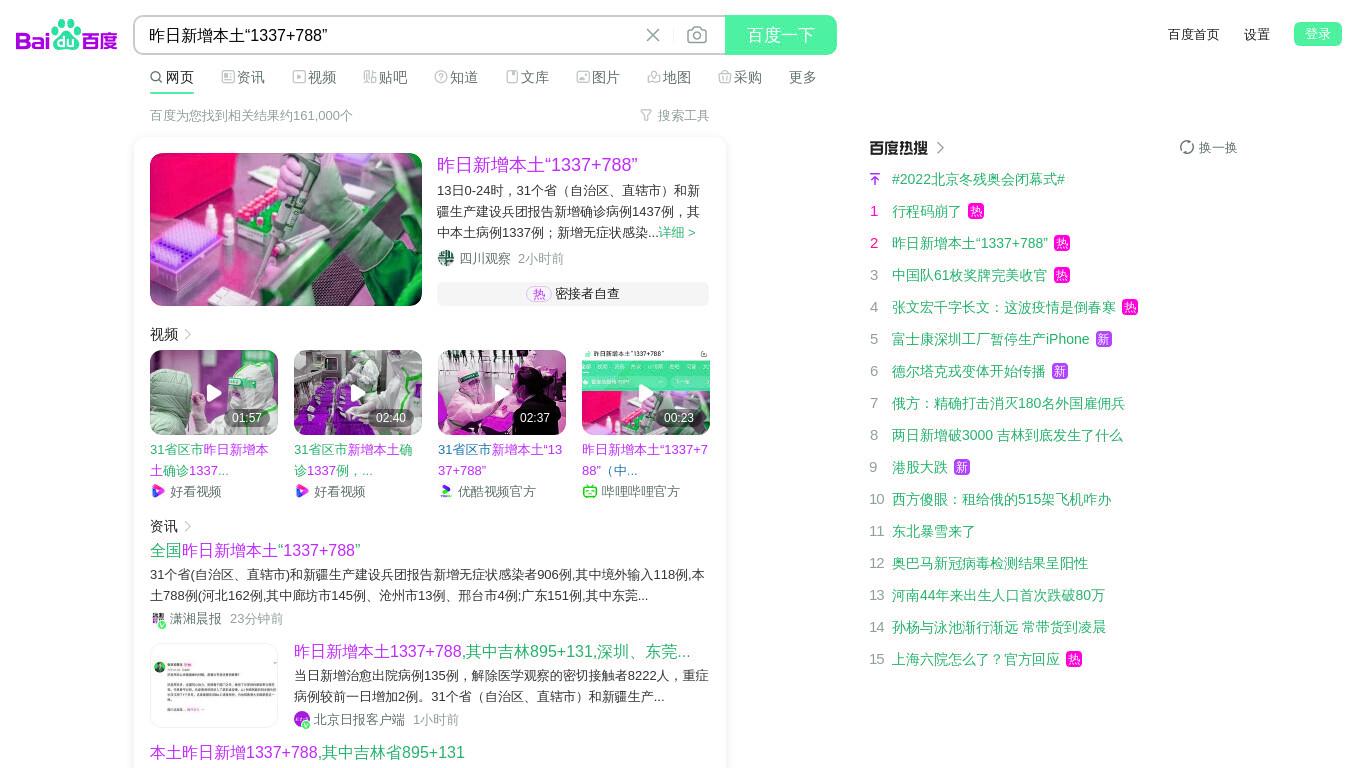The image size is (1366, 768).
Task: Open 两日新增破3000 吉林到底发生了什么
Action: tap(1007, 435)
